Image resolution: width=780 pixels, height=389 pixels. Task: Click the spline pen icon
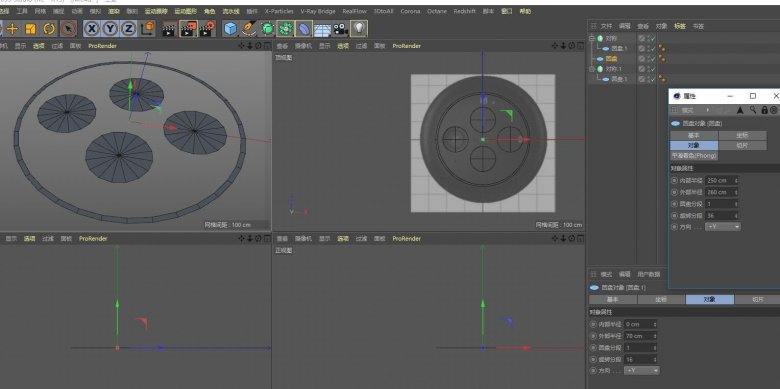[x=249, y=29]
